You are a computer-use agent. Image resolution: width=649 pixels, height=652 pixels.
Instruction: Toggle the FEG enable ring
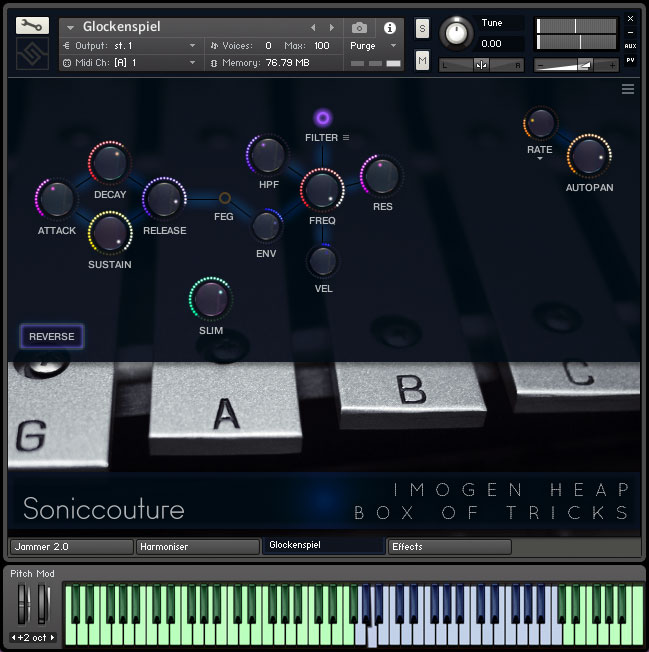pyautogui.click(x=225, y=198)
